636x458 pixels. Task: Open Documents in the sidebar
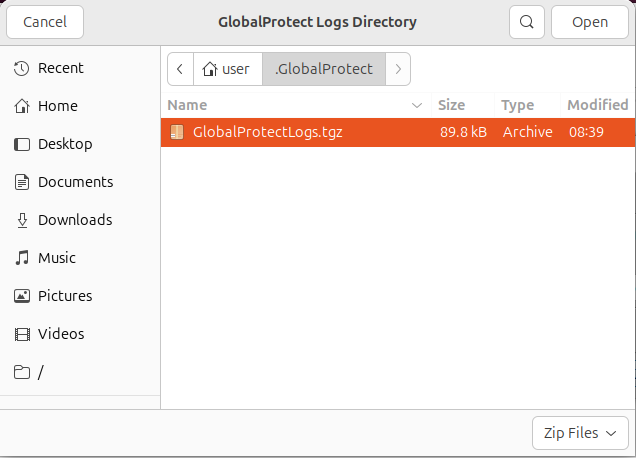80,182
